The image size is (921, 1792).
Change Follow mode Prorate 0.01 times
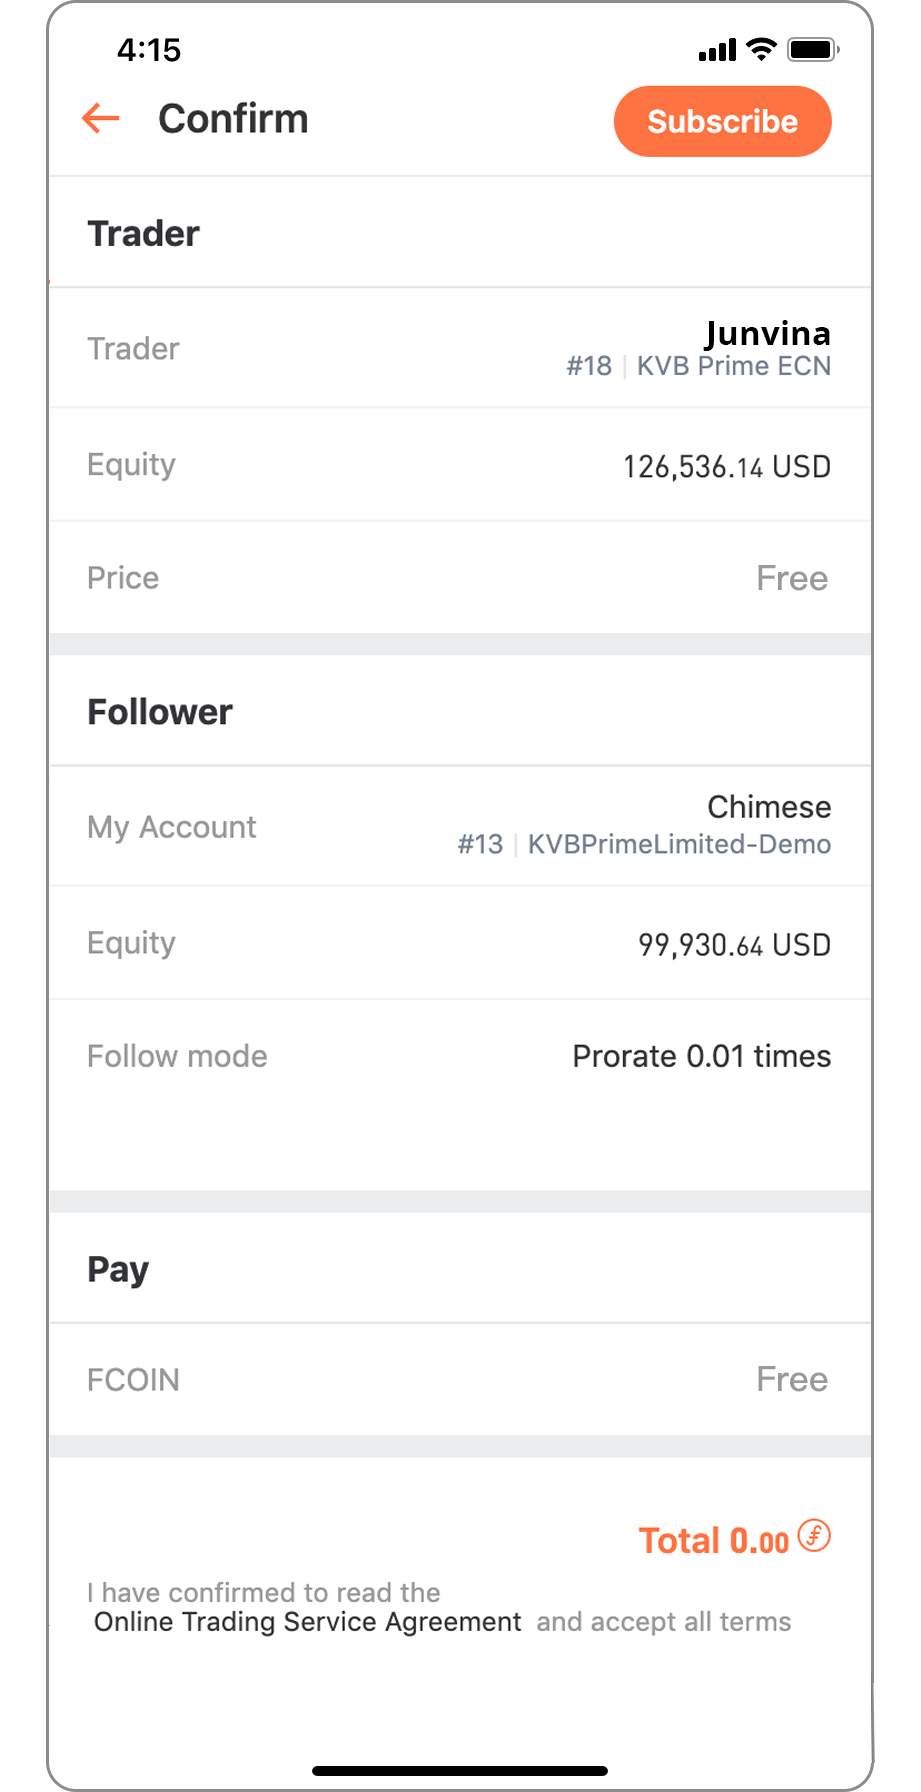tap(460, 1056)
